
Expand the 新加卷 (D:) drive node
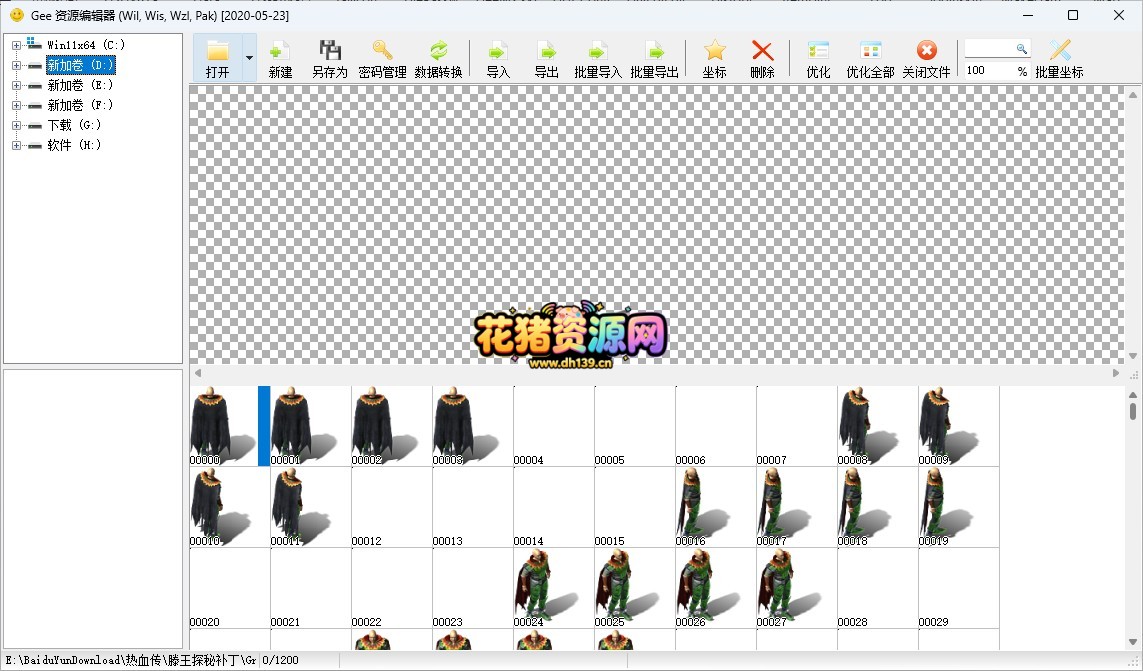point(16,66)
